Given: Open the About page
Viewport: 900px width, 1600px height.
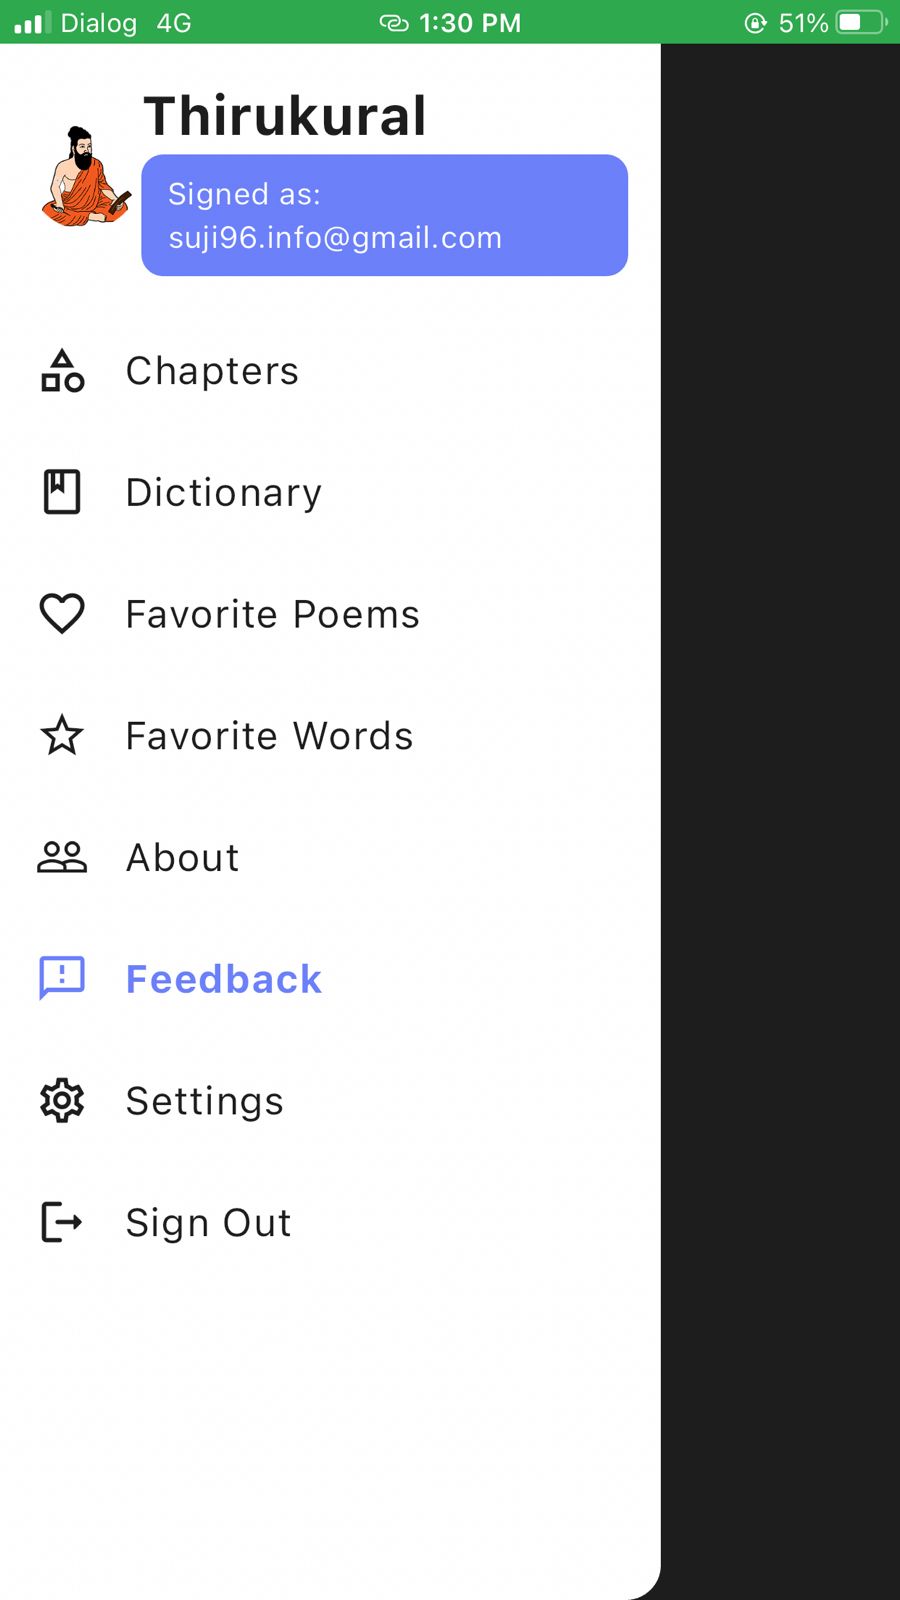Looking at the screenshot, I should pyautogui.click(x=330, y=857).
